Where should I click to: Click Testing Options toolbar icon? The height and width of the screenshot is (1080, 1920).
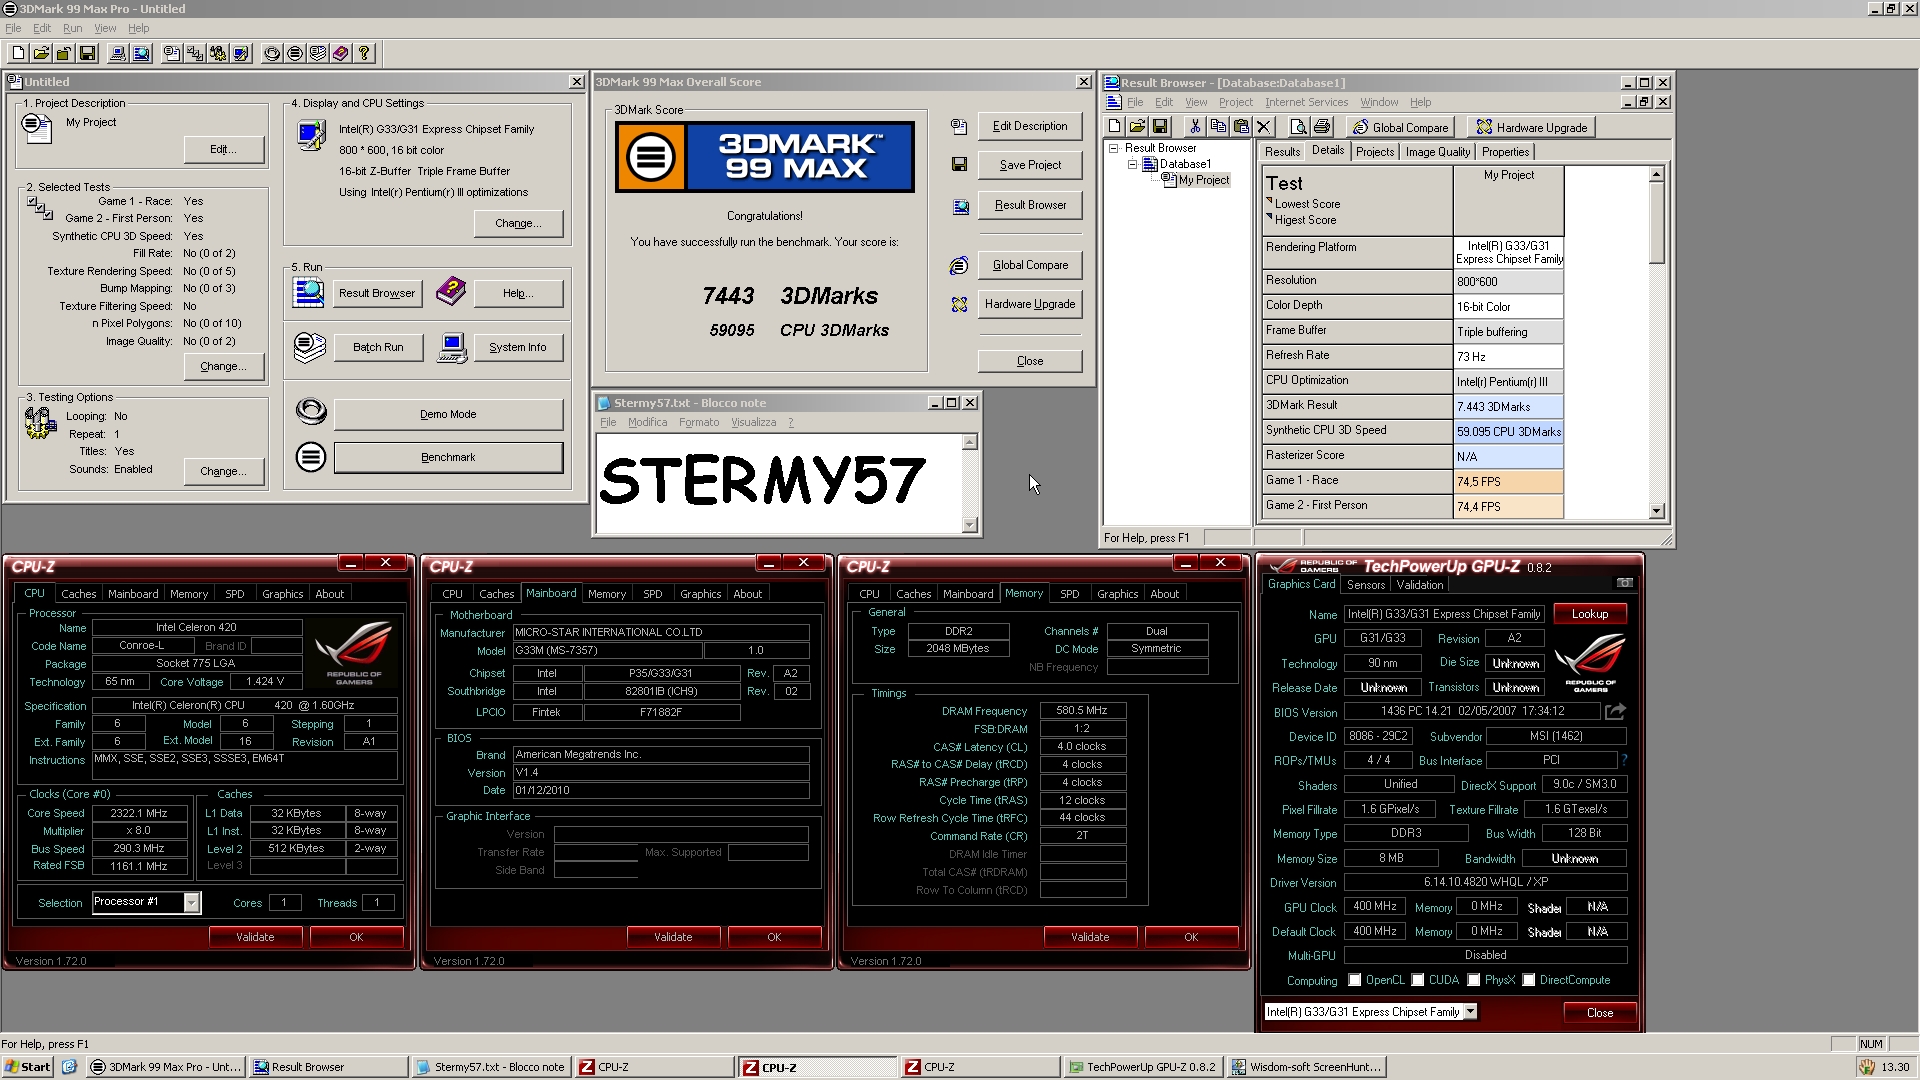218,54
